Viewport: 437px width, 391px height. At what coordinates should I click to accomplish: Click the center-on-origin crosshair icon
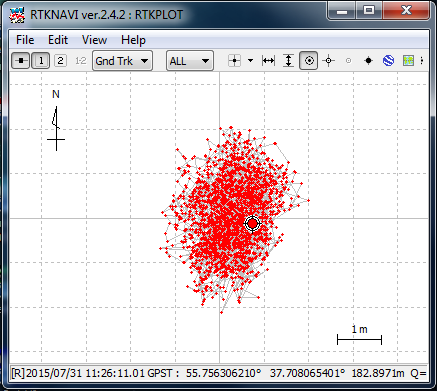234,61
